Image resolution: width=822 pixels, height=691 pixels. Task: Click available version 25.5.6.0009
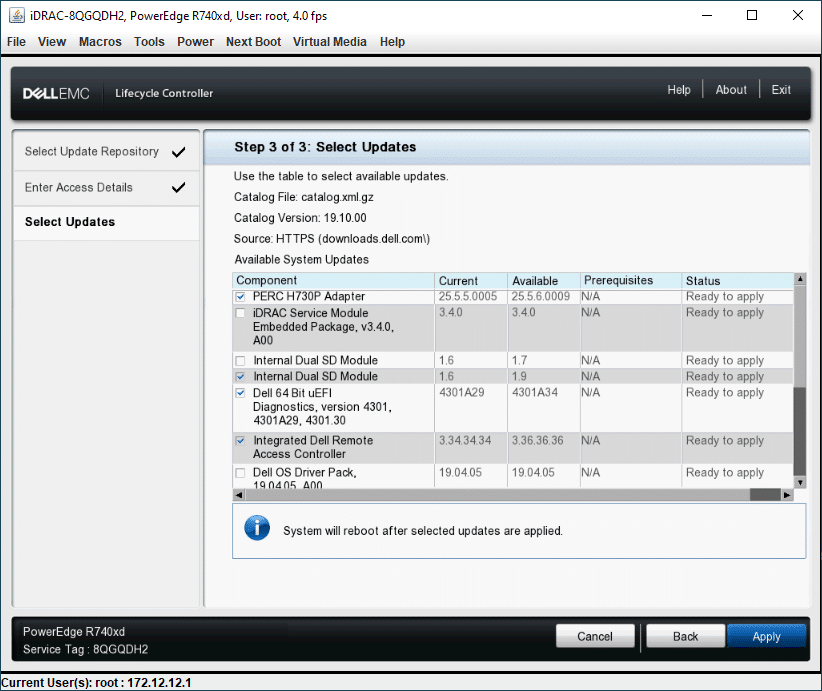(x=540, y=296)
